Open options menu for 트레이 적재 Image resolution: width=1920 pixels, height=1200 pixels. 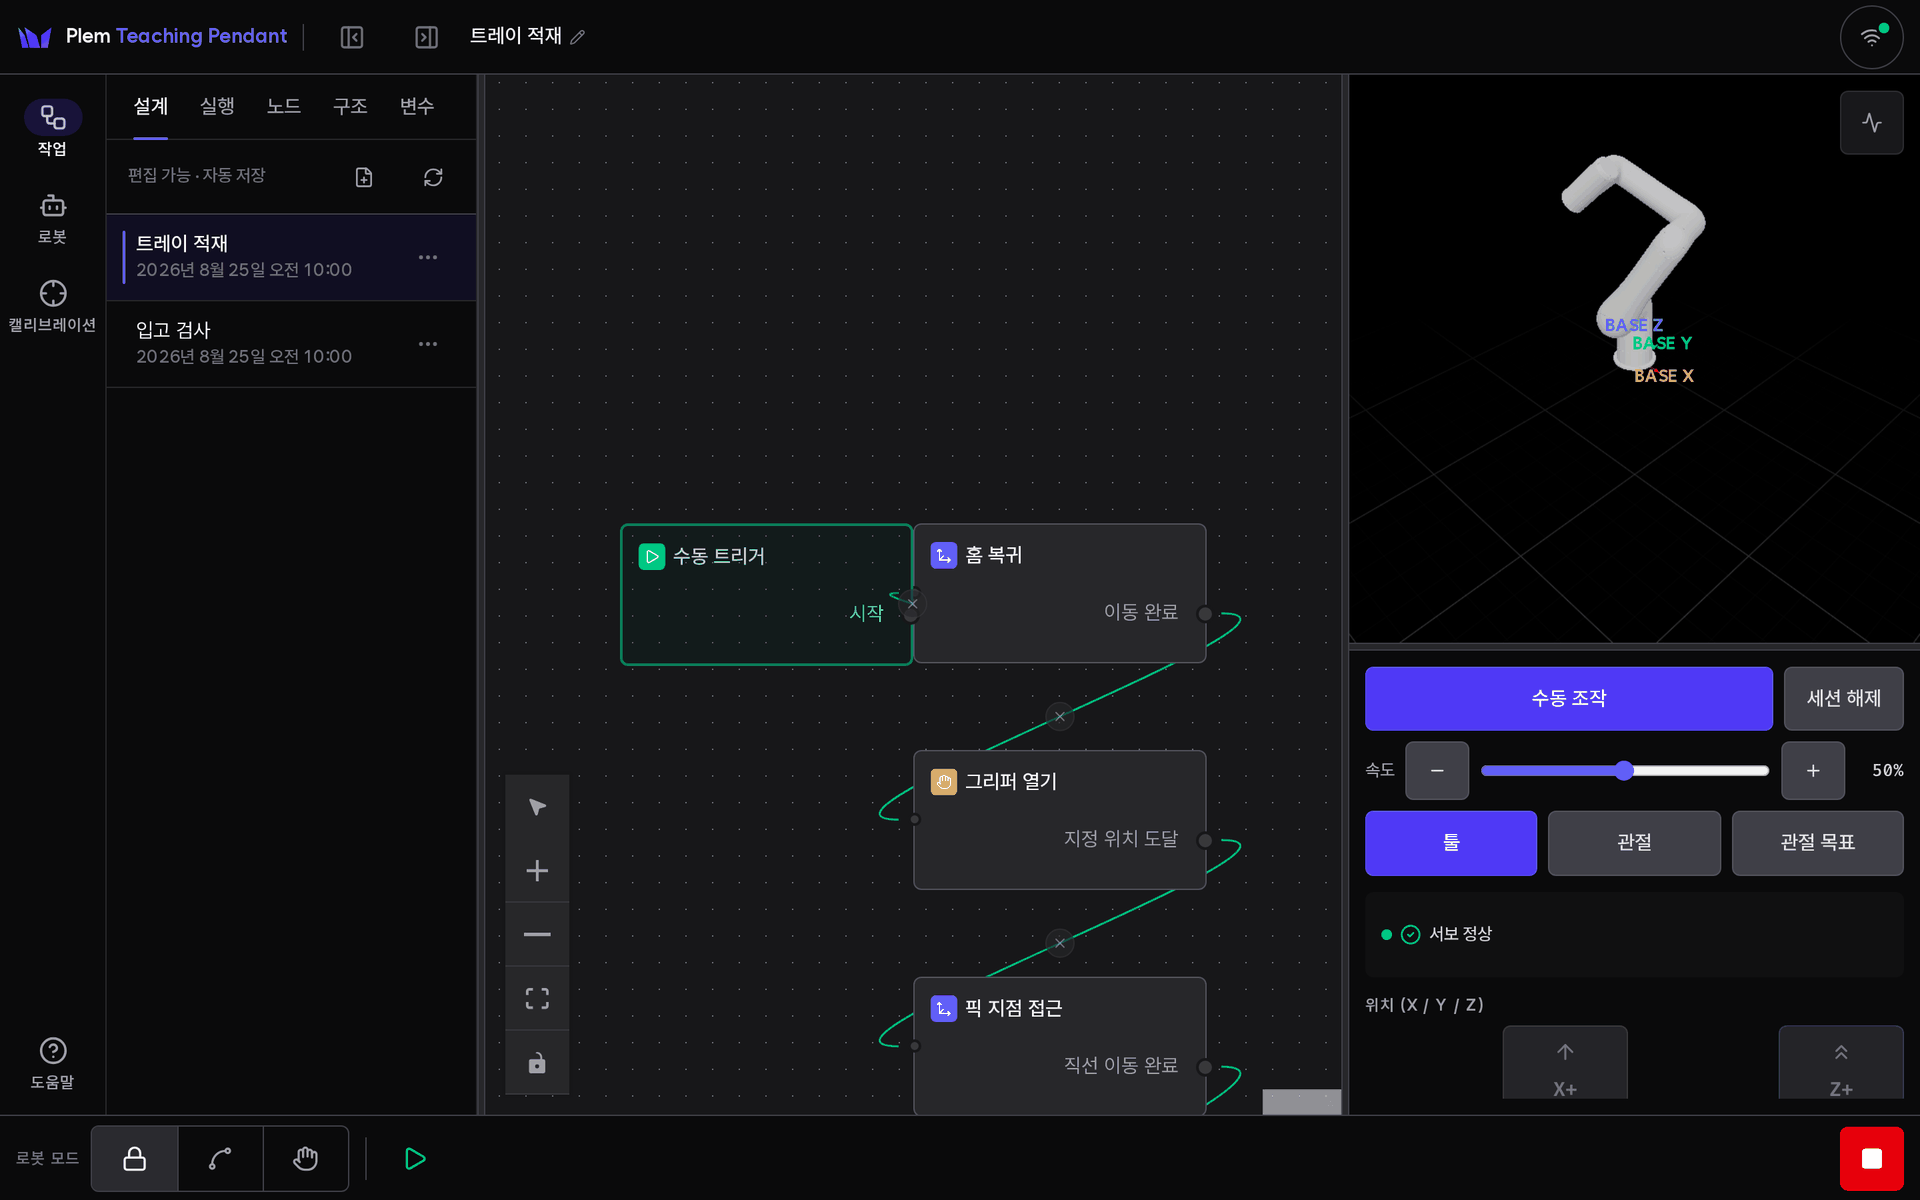coord(428,257)
